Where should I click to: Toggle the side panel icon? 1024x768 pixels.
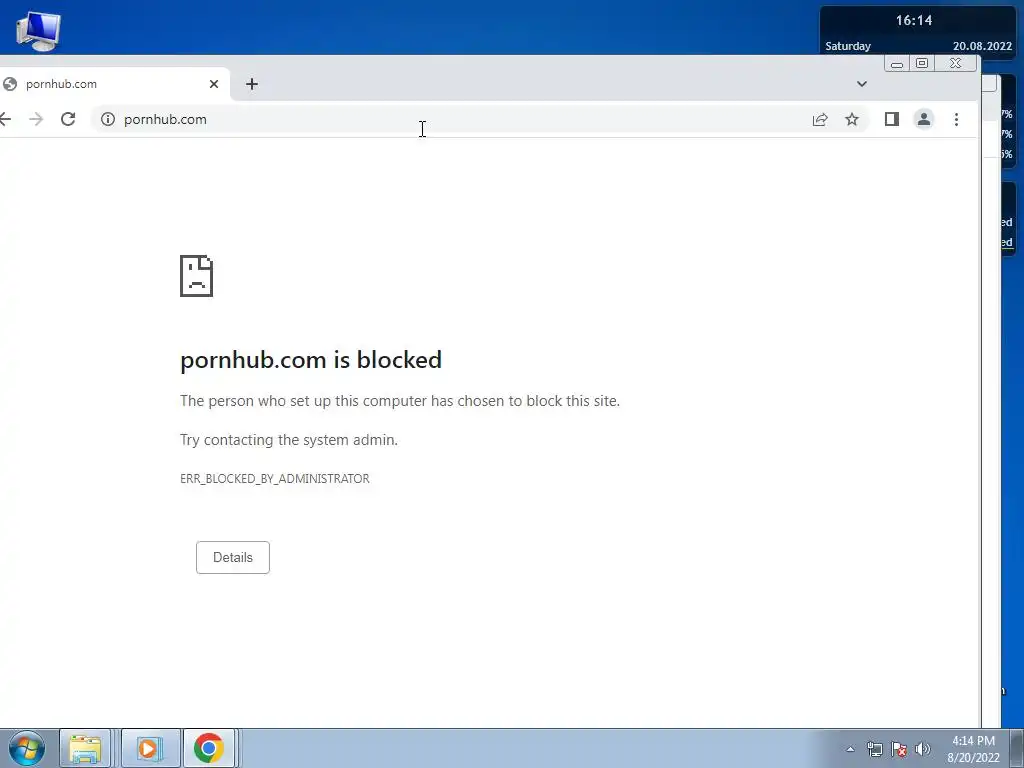tap(891, 119)
